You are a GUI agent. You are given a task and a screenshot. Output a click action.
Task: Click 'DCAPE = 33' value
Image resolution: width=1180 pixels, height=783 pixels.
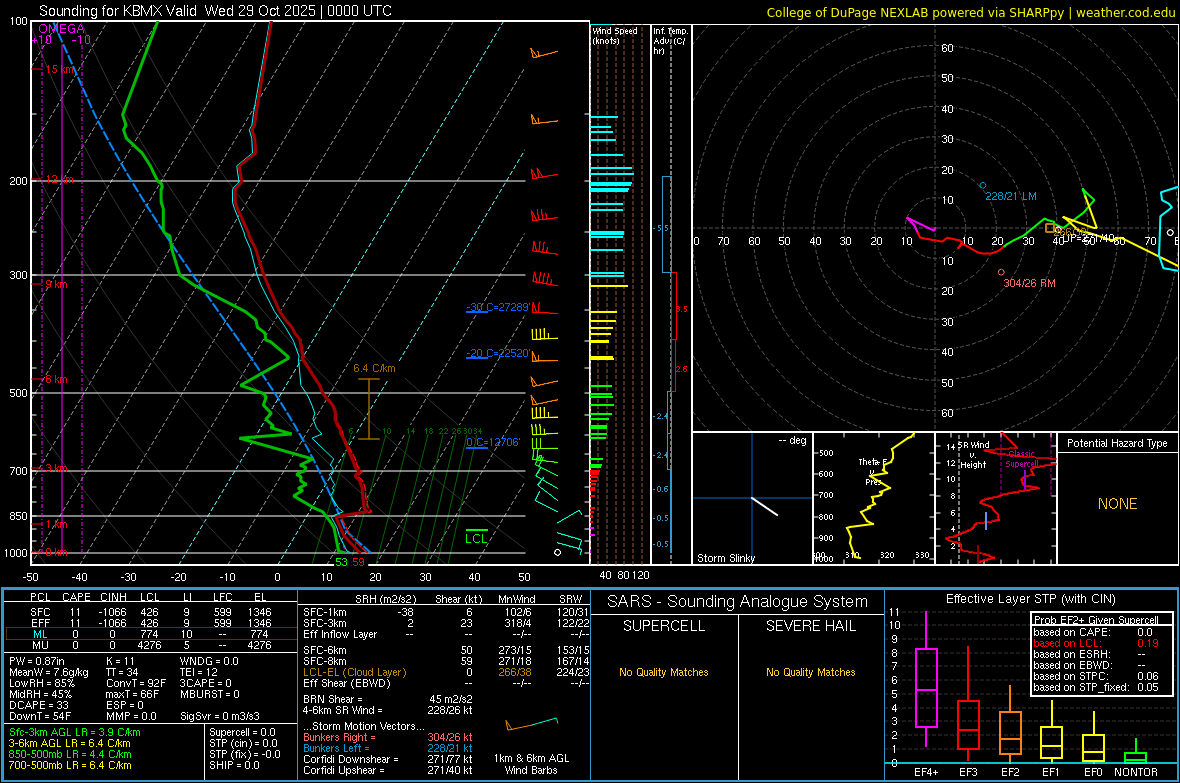point(39,705)
